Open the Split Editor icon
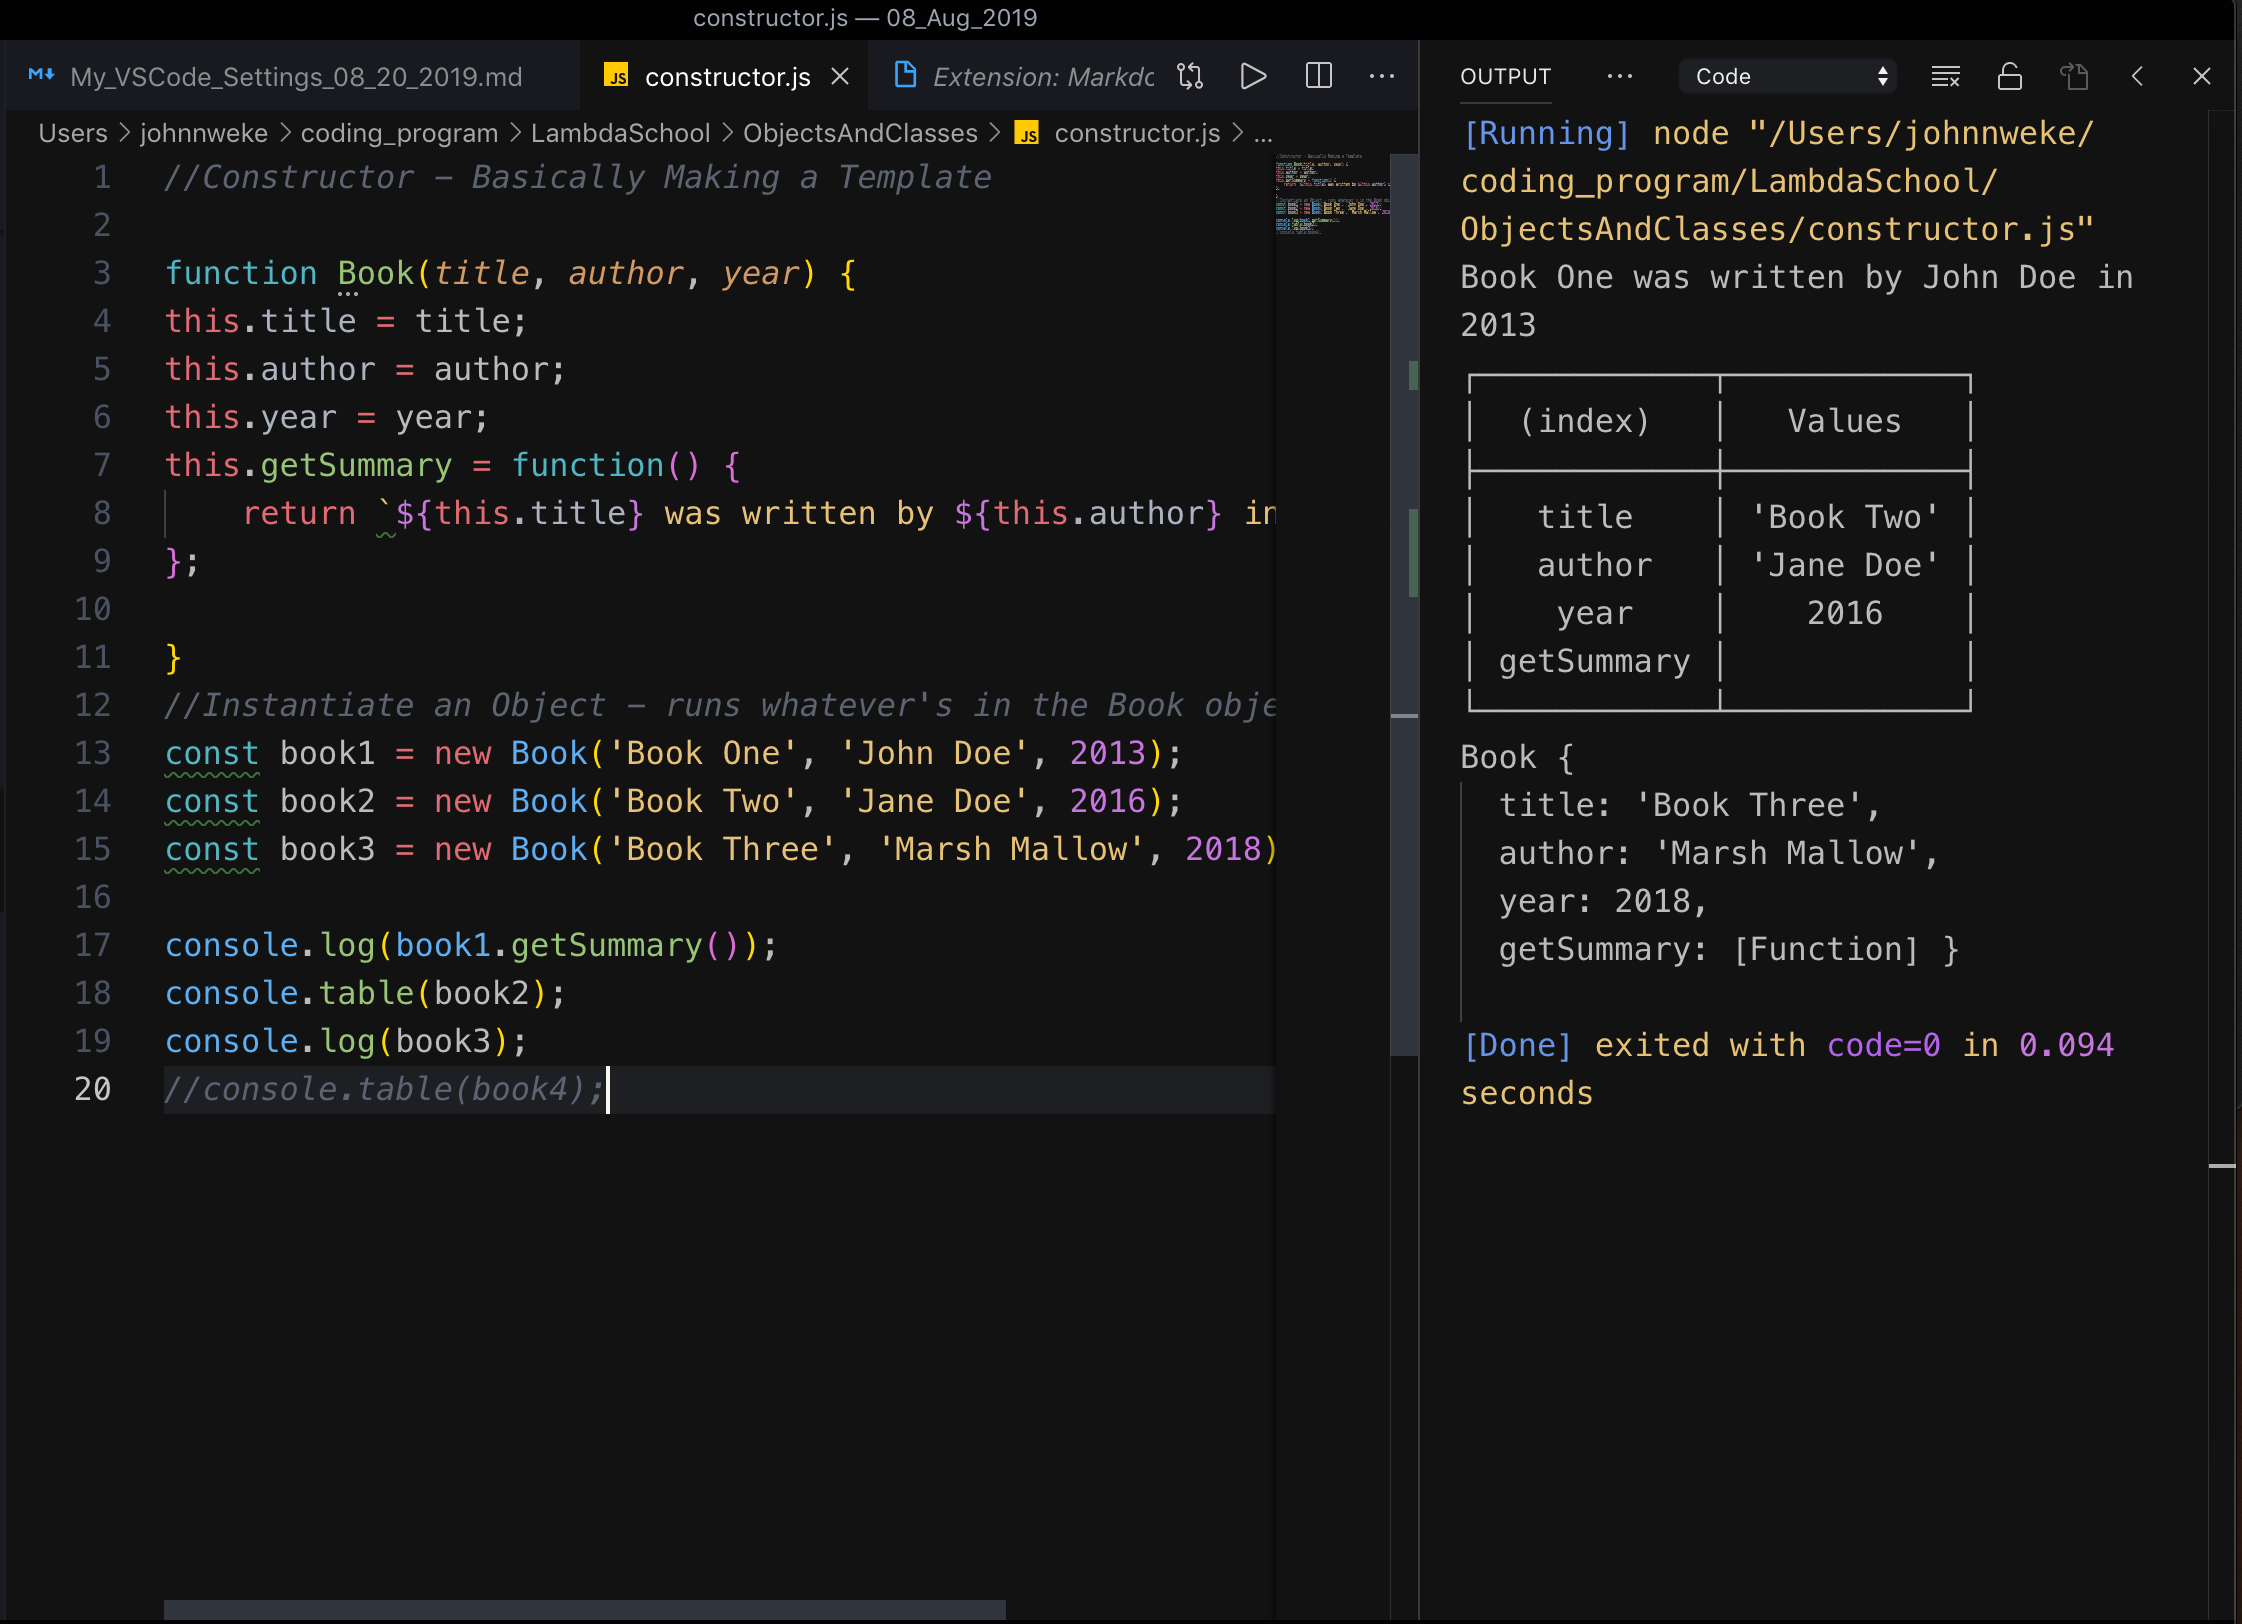This screenshot has height=1624, width=2242. [x=1319, y=76]
